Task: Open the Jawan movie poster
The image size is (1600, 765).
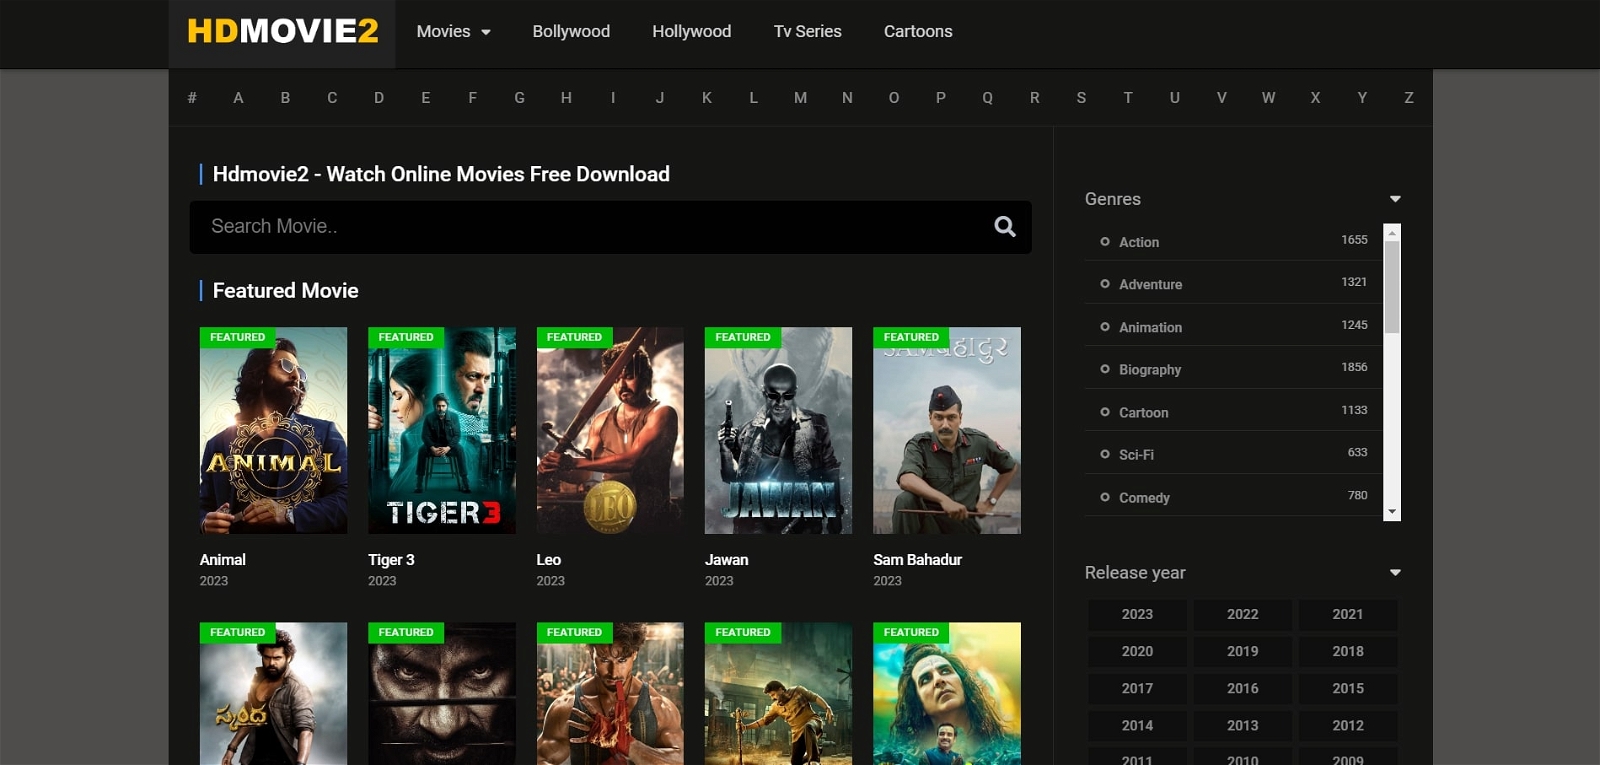Action: [778, 430]
